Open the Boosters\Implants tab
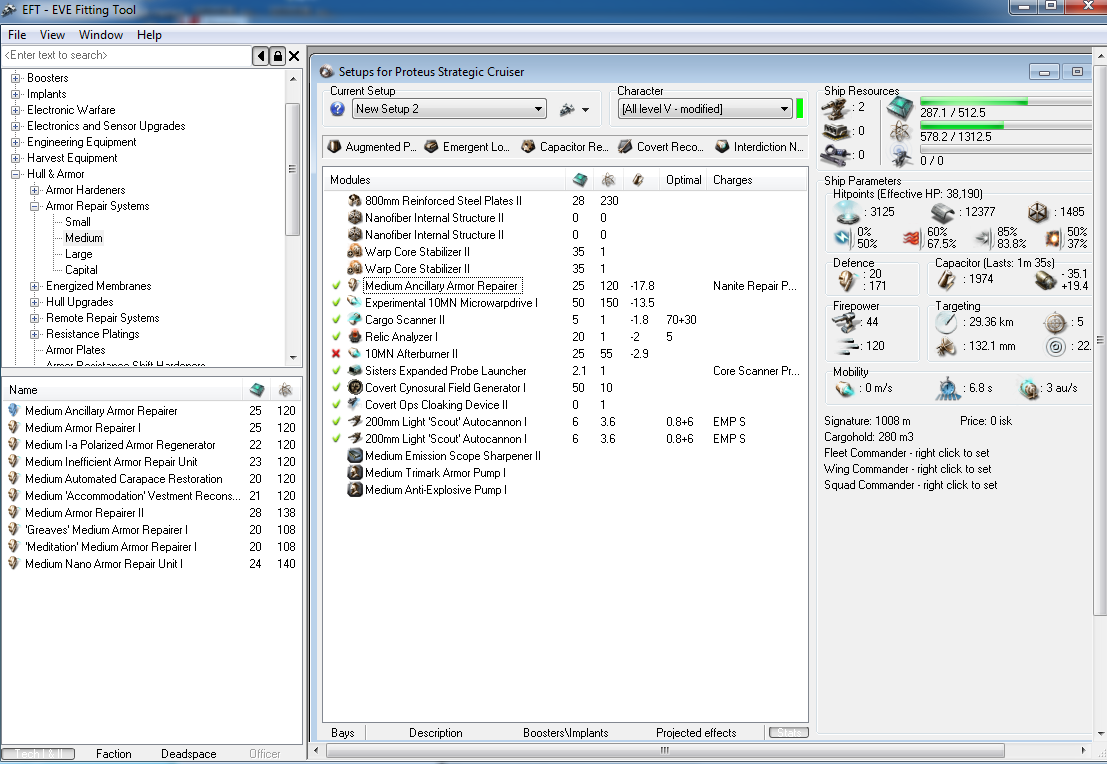The height and width of the screenshot is (764, 1107). click(x=566, y=733)
